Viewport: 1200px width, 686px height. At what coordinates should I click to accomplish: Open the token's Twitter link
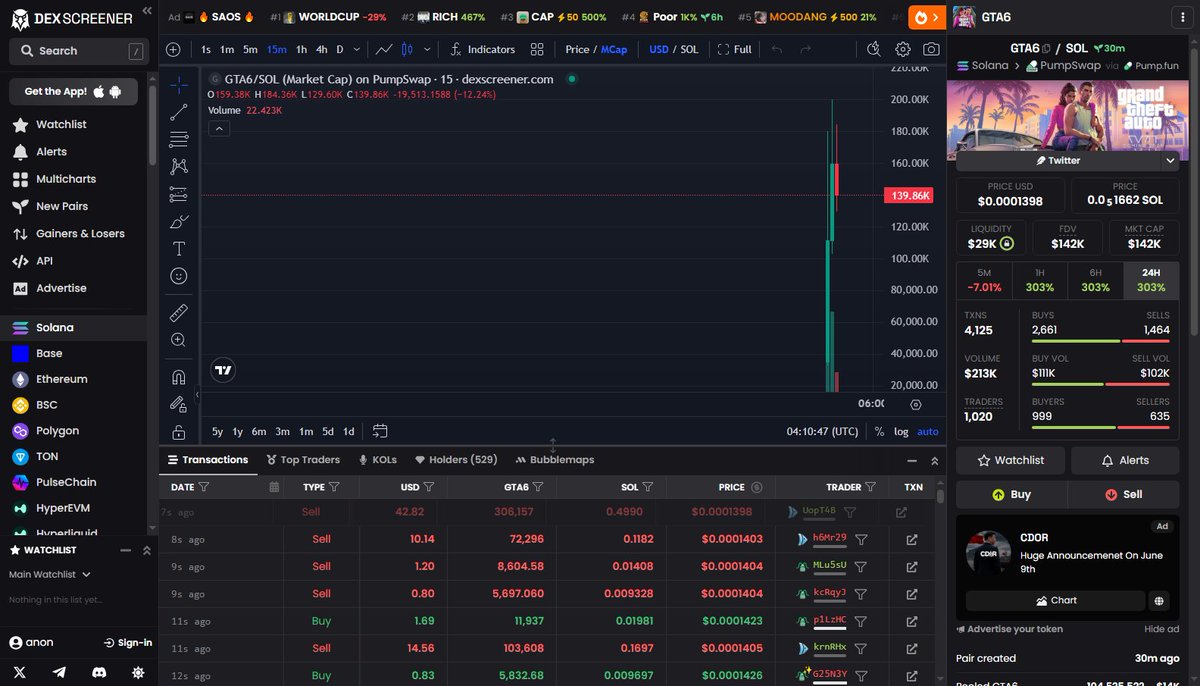1058,160
